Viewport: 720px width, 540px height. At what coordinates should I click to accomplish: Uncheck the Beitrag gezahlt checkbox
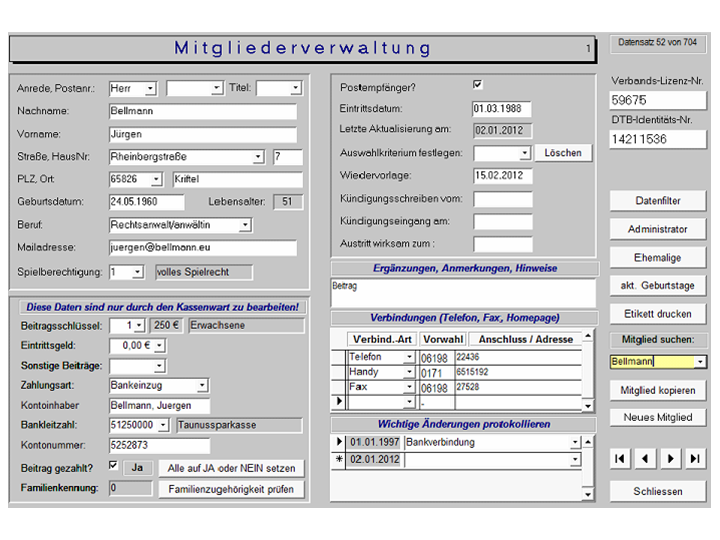[113, 466]
